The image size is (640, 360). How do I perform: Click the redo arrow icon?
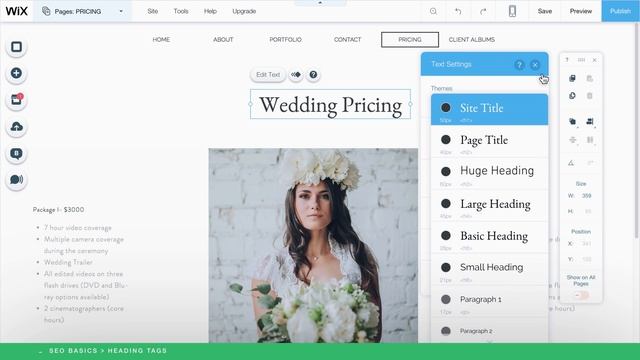coord(483,11)
